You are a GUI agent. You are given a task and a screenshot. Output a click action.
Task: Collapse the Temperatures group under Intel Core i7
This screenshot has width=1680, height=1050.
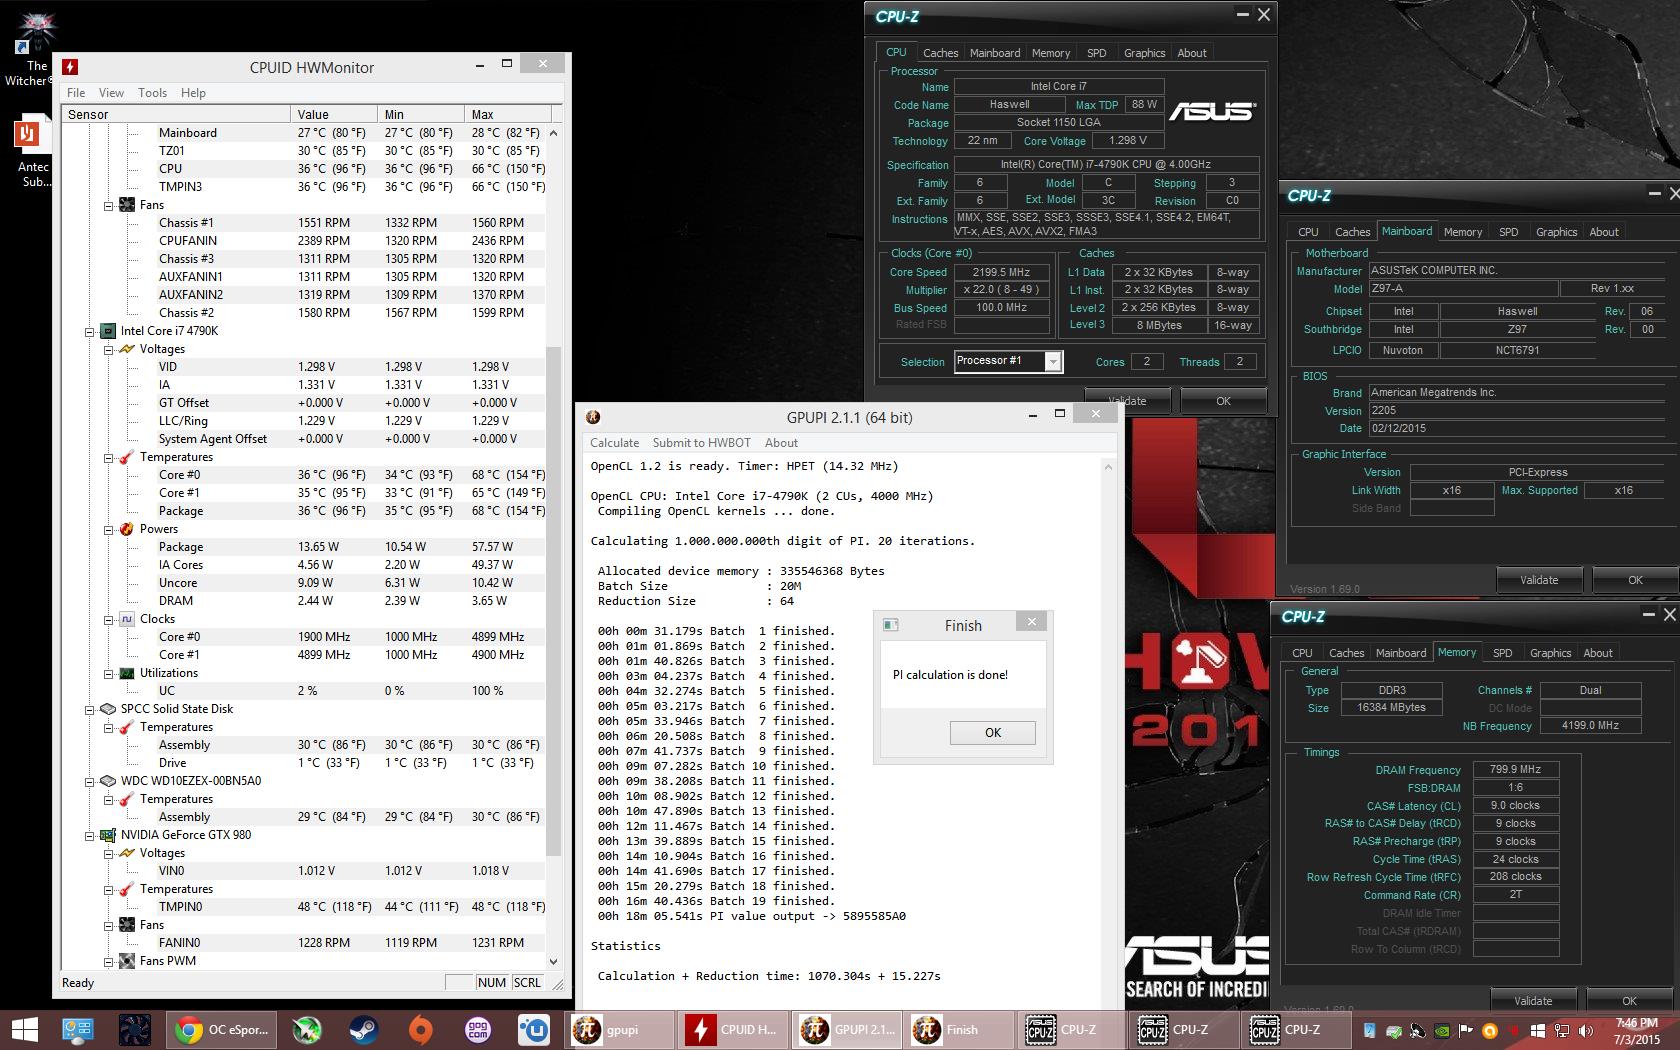pos(108,457)
